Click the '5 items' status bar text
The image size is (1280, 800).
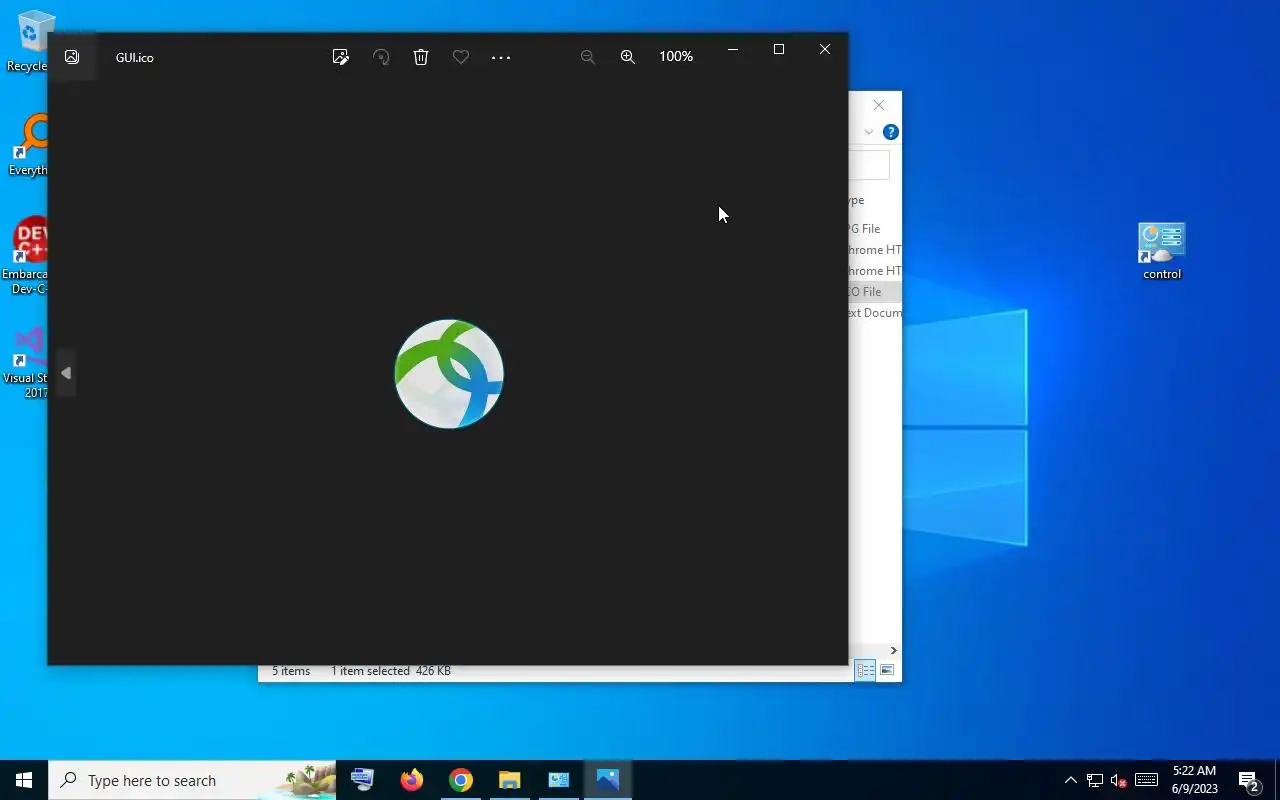coord(291,671)
